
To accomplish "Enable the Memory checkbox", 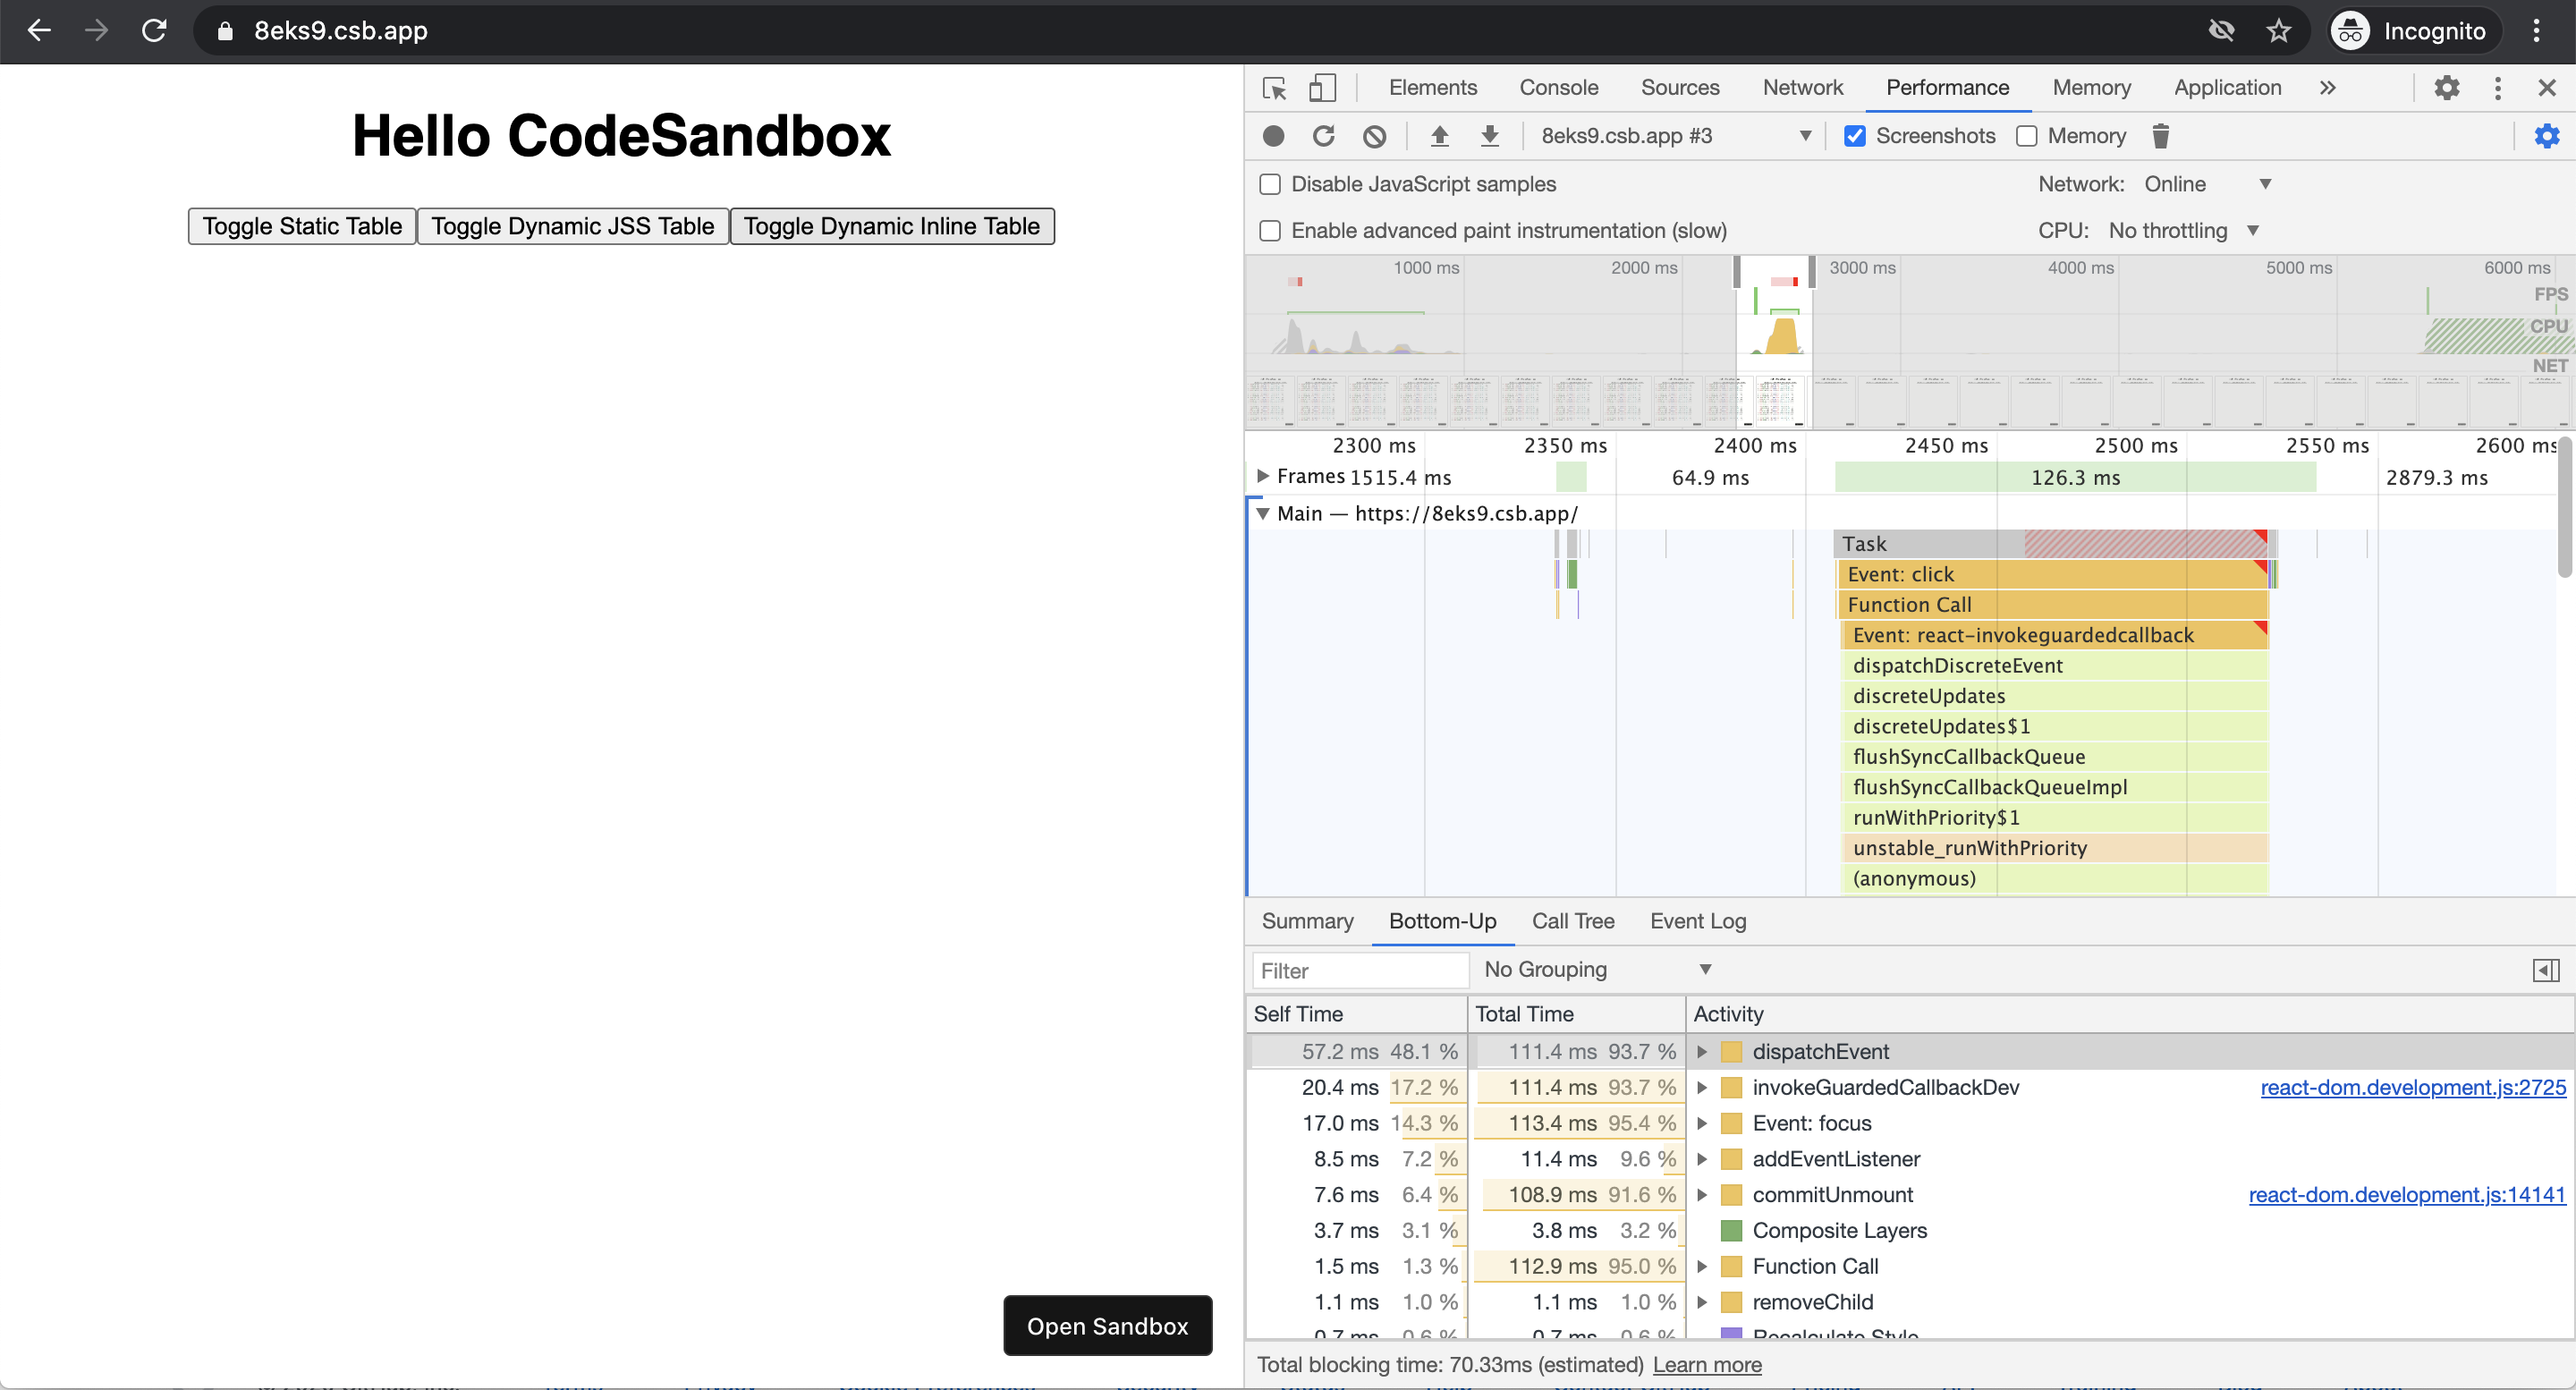I will pos(2028,136).
